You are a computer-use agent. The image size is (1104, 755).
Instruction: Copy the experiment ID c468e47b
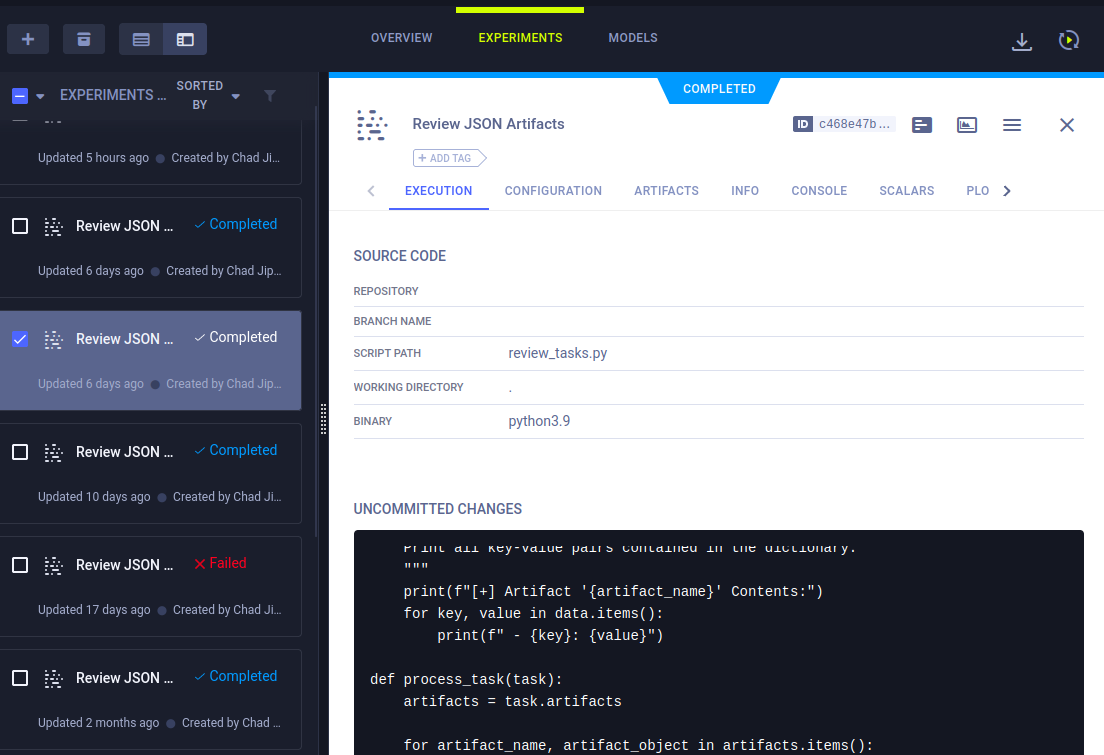point(845,124)
